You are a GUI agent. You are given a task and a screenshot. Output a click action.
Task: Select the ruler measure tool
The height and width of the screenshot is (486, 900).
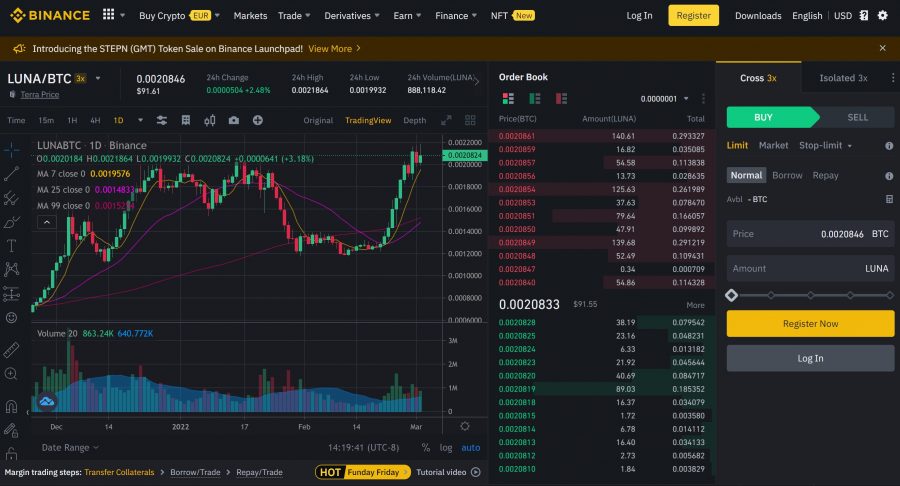coord(12,350)
